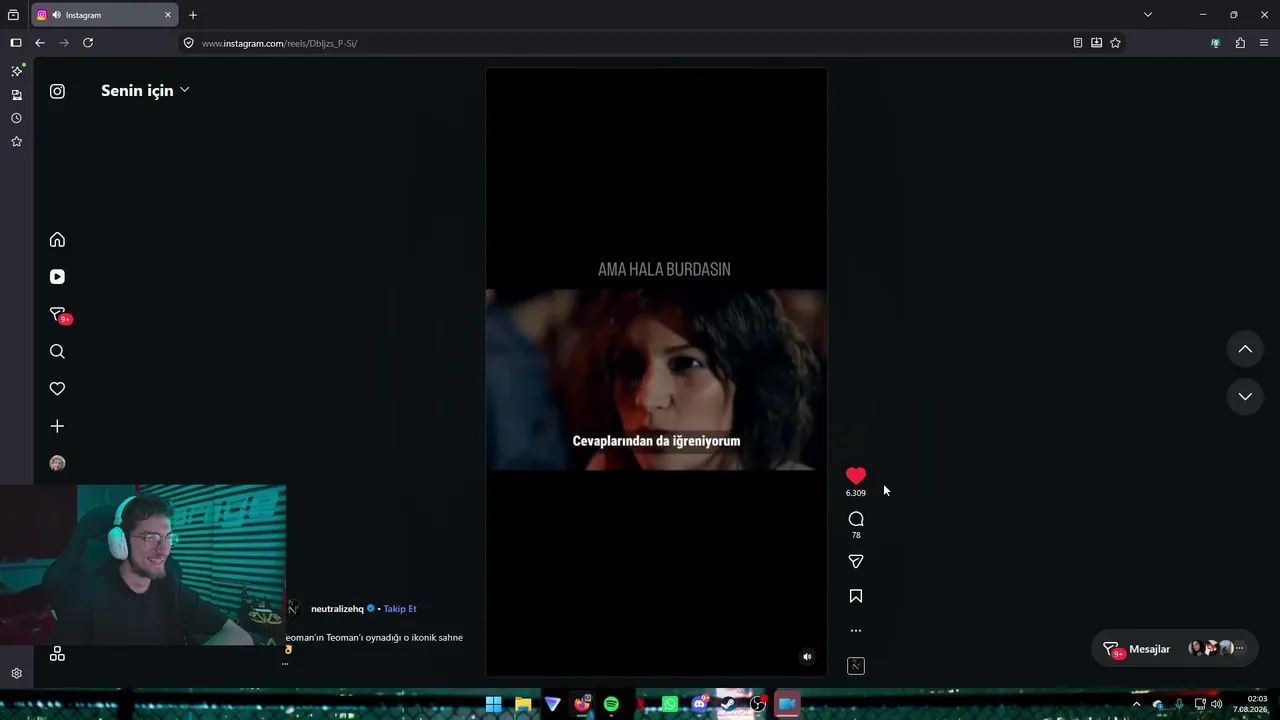Viewport: 1280px width, 720px height.
Task: Reload the Instagram page
Action: (88, 43)
